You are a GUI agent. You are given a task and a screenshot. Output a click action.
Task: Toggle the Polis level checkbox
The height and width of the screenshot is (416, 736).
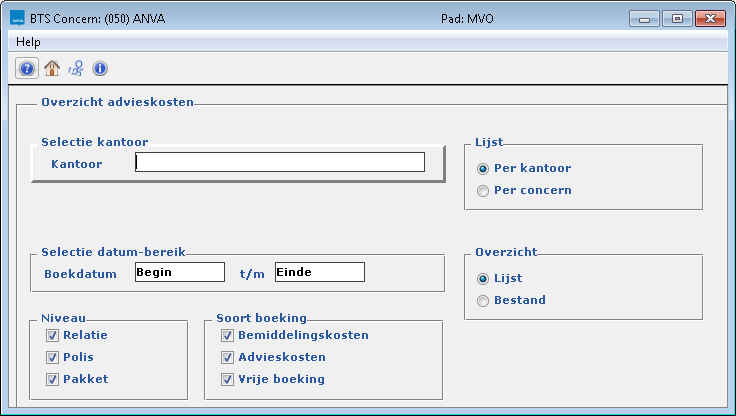[52, 357]
